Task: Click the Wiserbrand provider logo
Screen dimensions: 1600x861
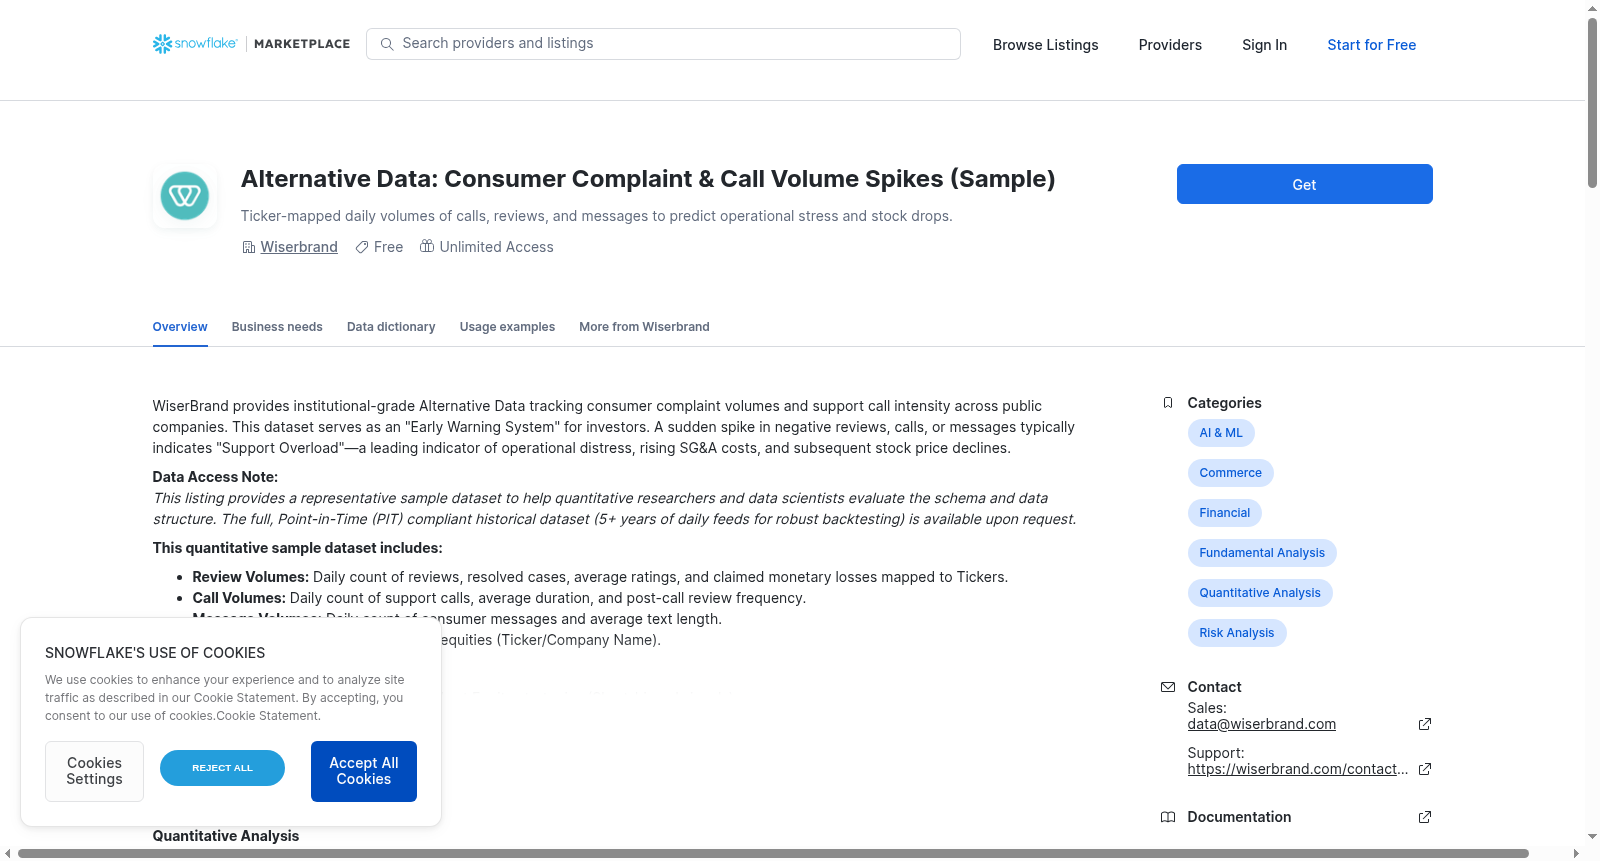Action: tap(185, 196)
